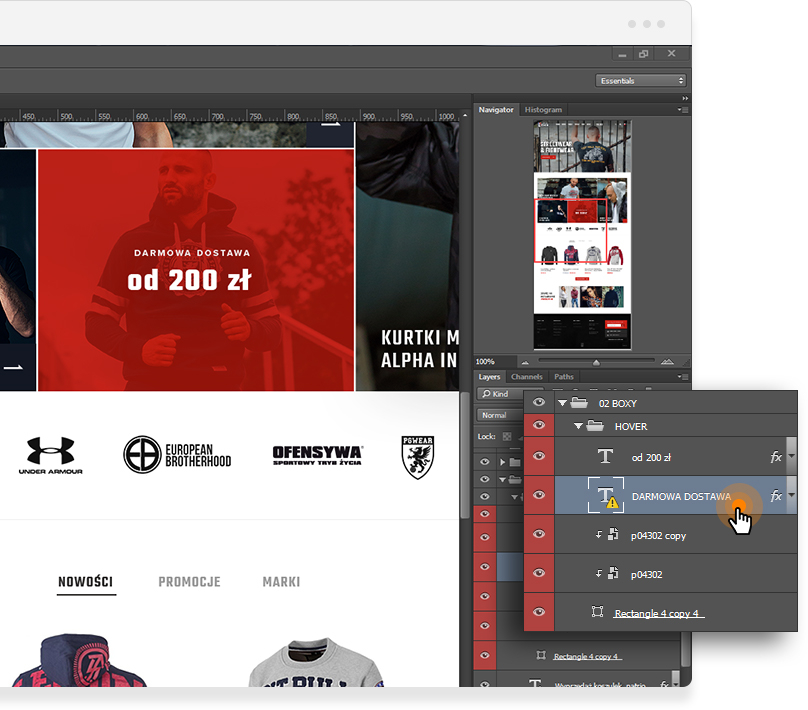808x710 pixels.
Task: Collapse the HOVER group triangle
Action: (x=578, y=426)
